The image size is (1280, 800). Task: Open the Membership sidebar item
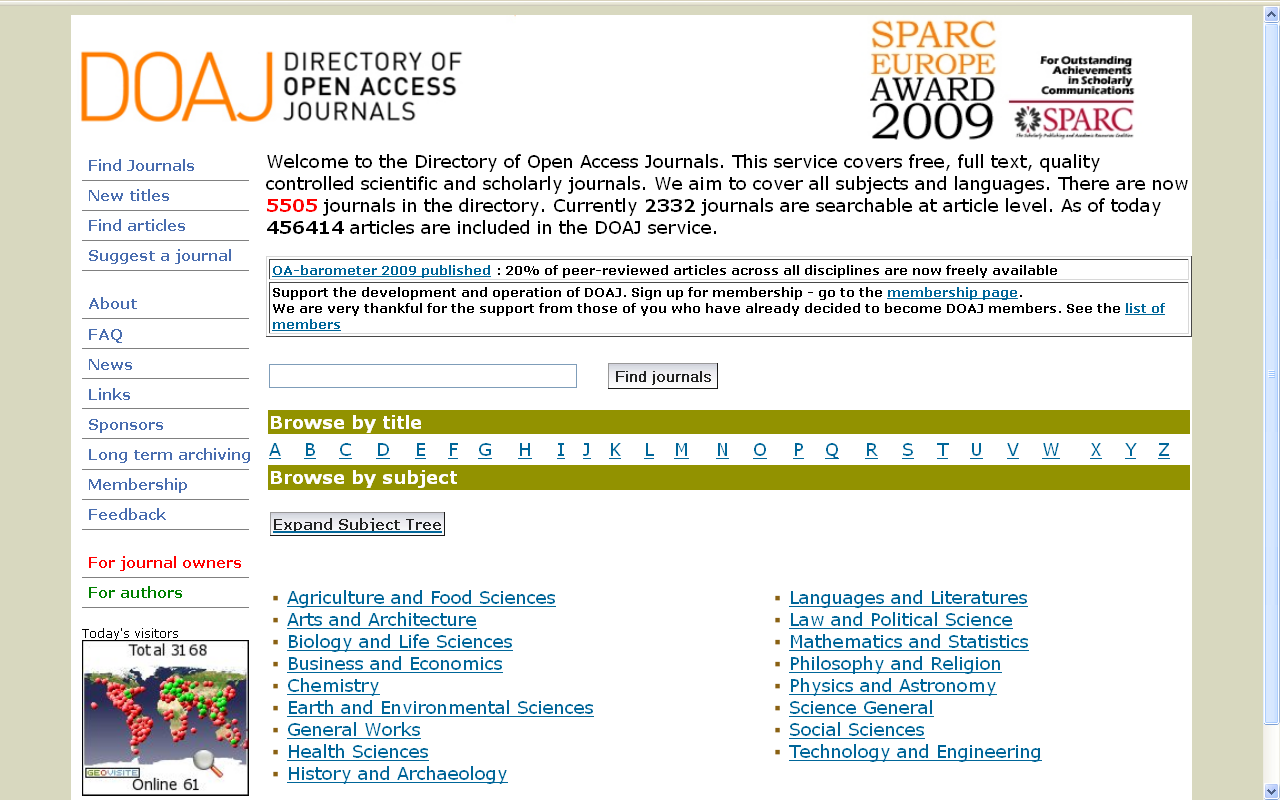138,485
